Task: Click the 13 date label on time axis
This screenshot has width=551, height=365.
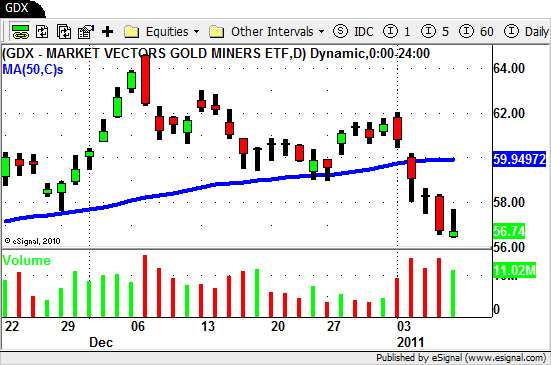Action: click(x=208, y=326)
